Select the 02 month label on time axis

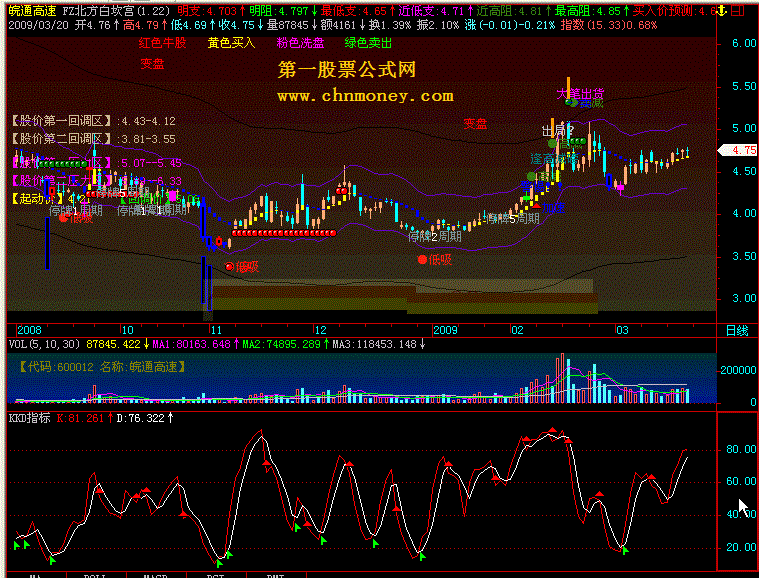pos(517,330)
